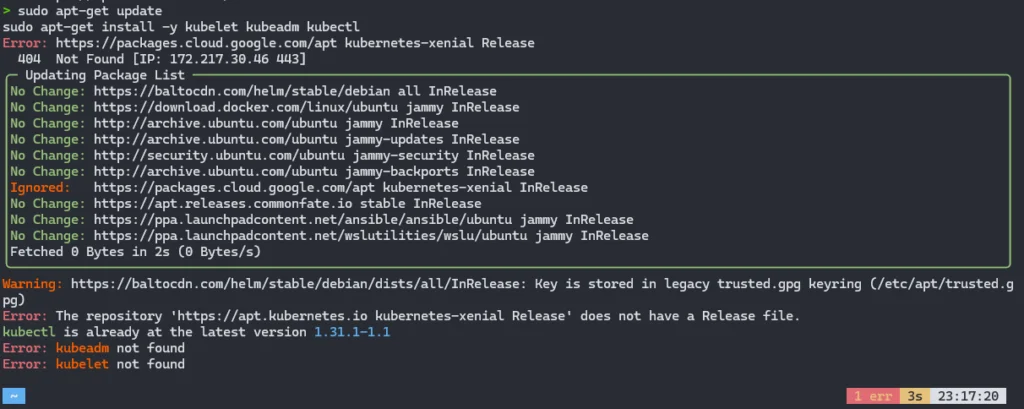Click the blue home directory prompt badge
Image resolution: width=1024 pixels, height=409 pixels.
pos(14,396)
